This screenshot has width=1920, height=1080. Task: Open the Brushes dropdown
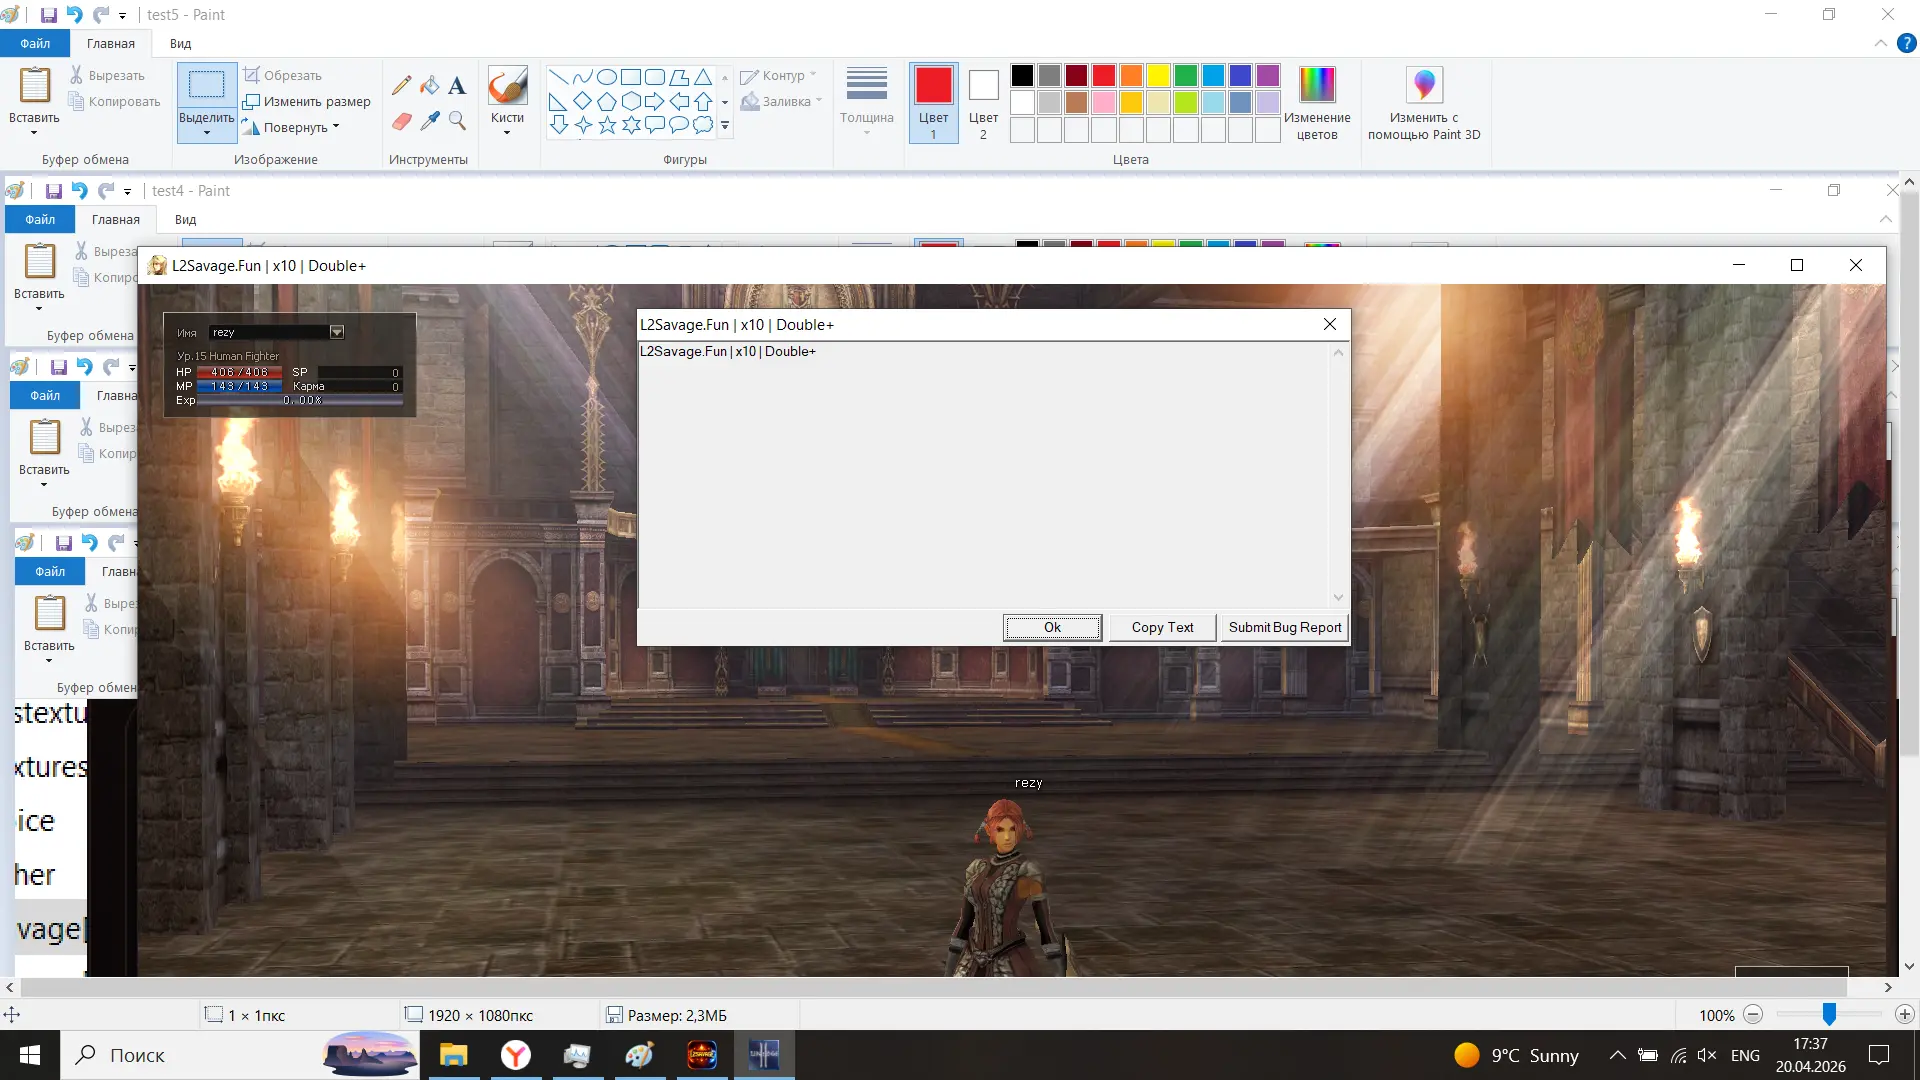[507, 131]
